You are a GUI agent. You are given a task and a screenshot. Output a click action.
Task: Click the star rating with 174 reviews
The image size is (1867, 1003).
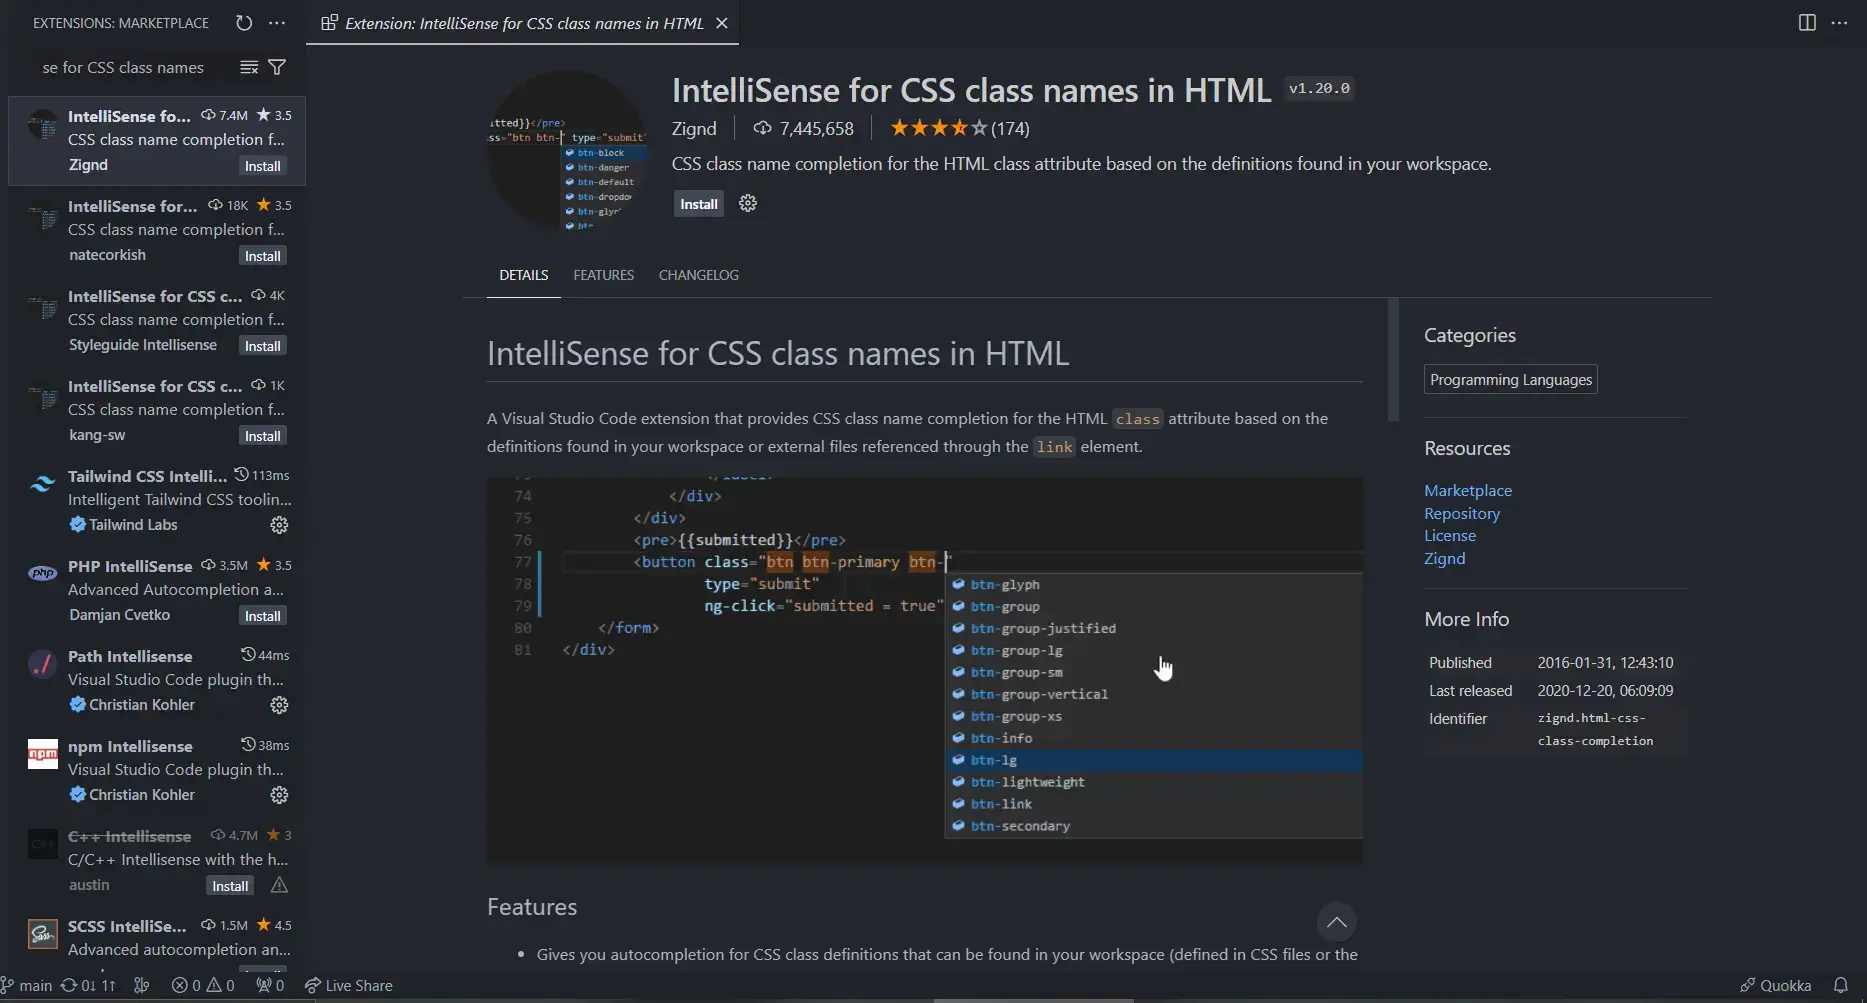tap(959, 128)
